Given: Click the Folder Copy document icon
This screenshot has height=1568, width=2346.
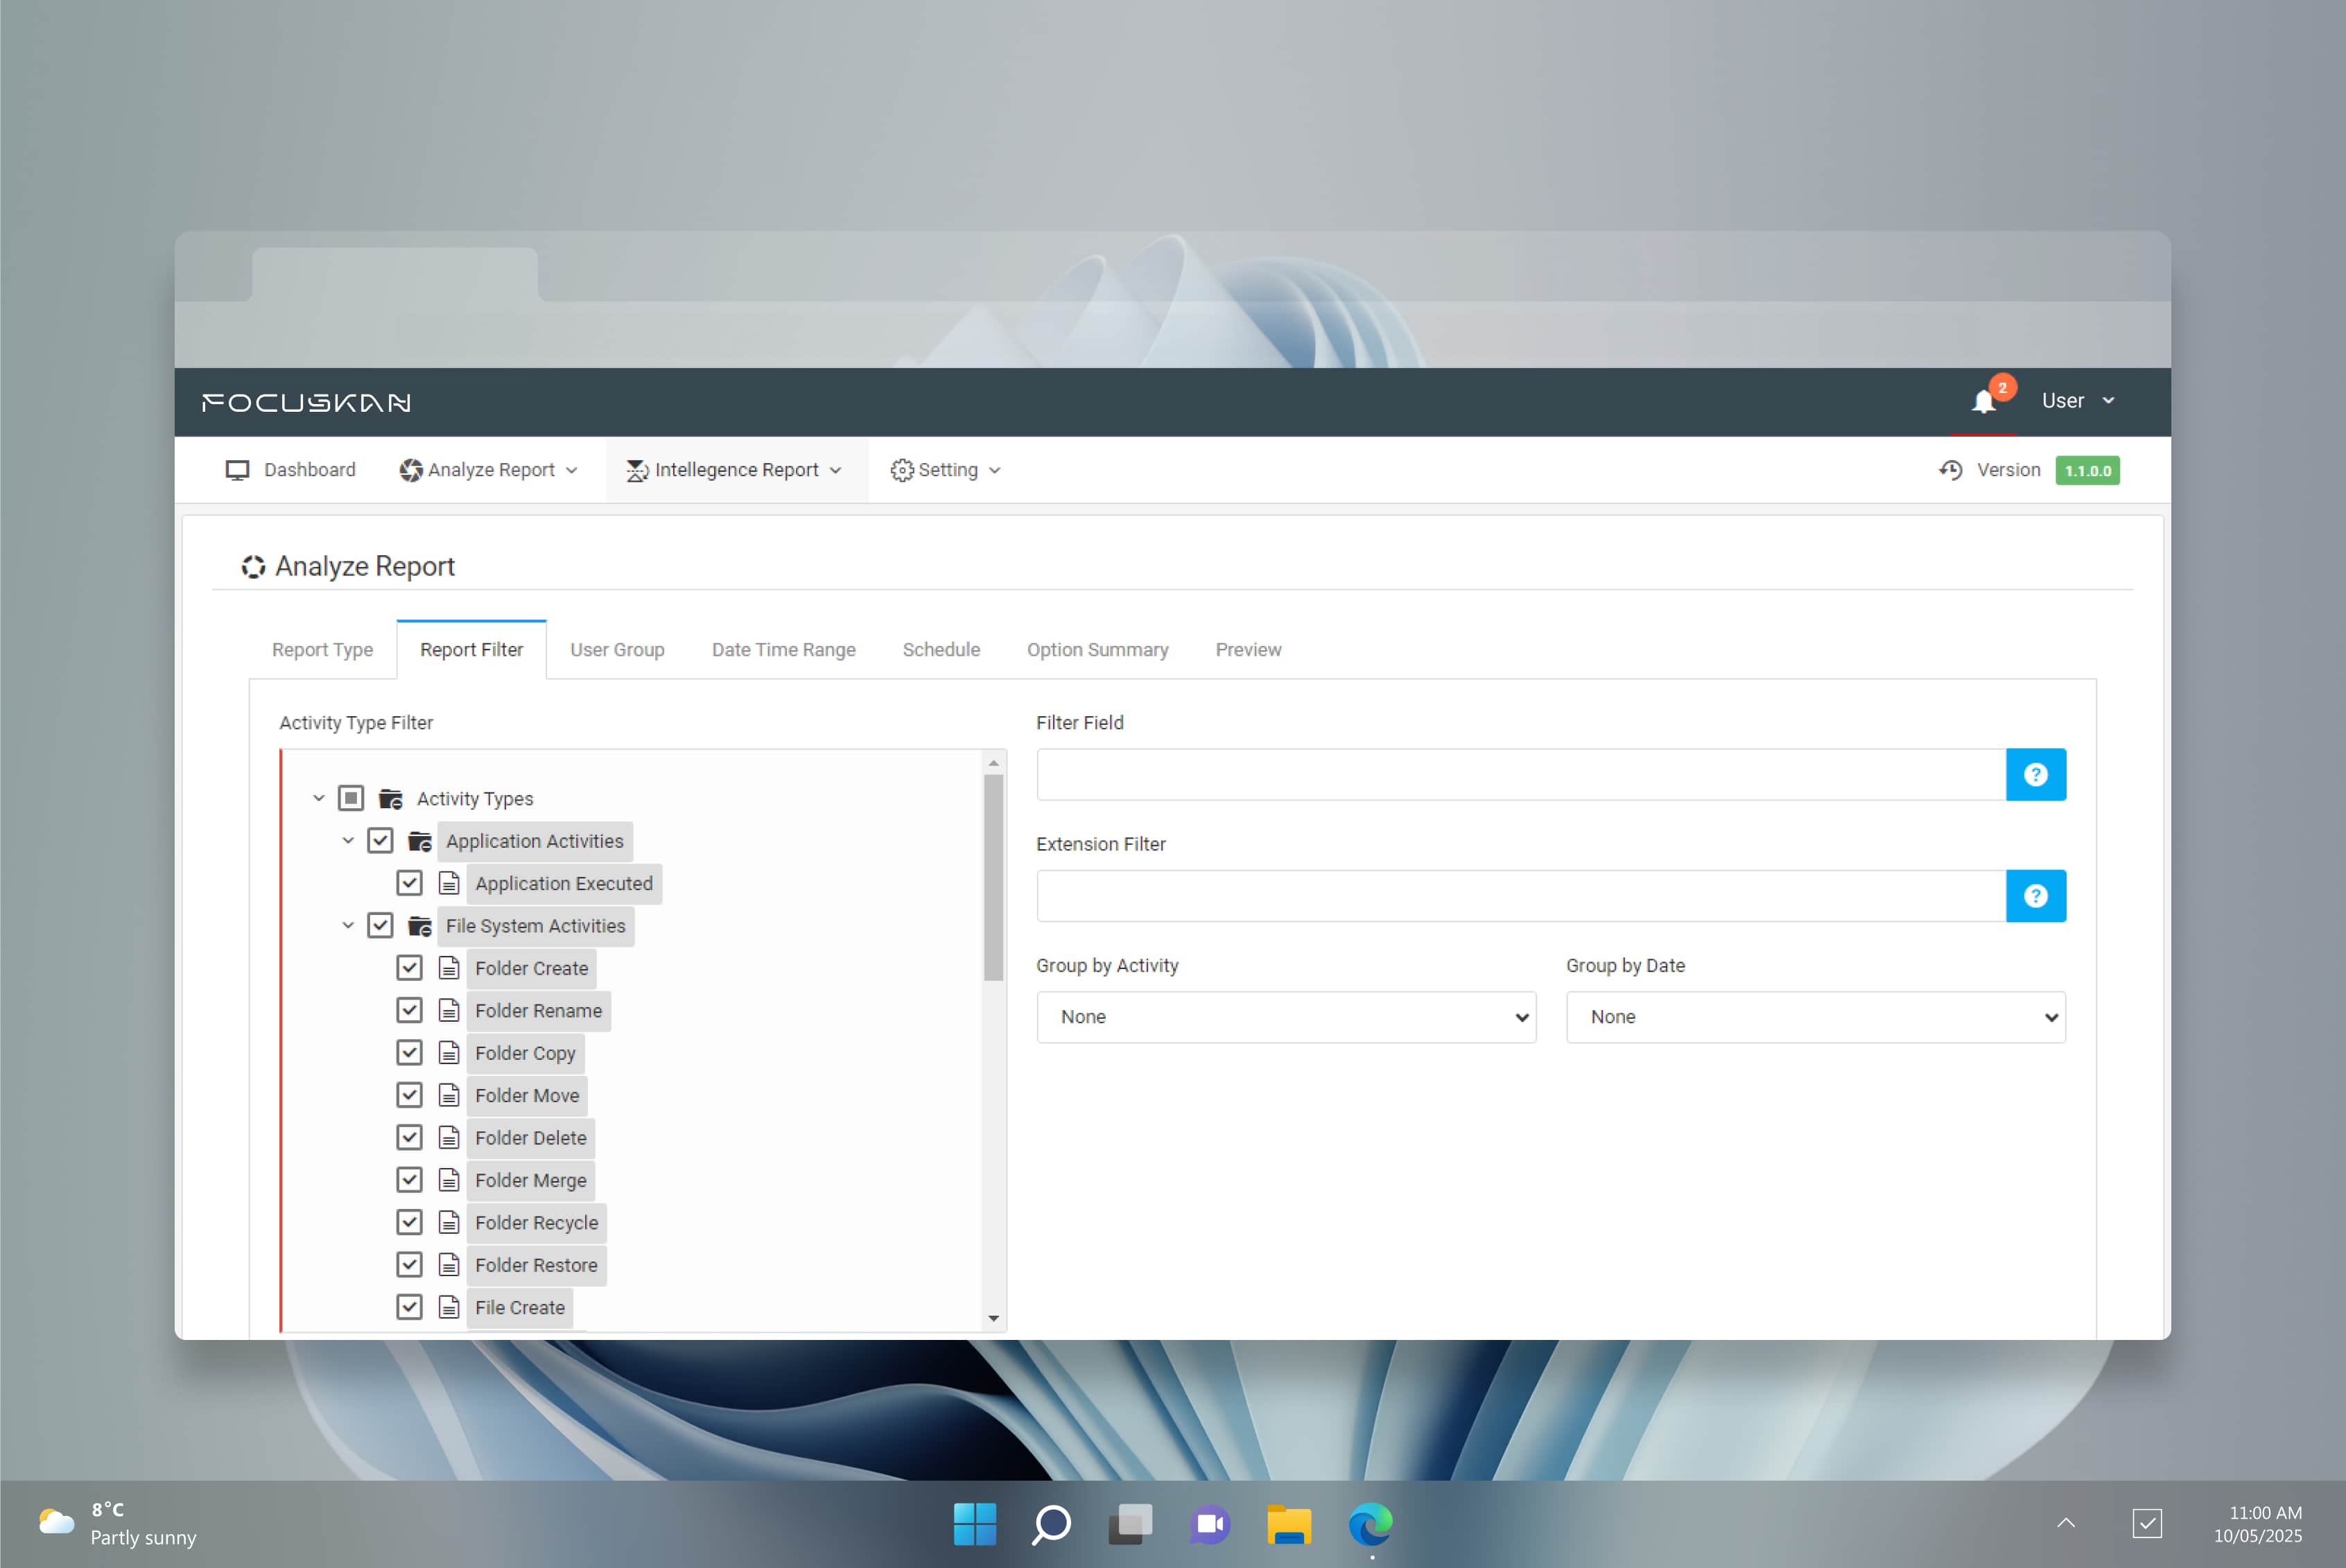Looking at the screenshot, I should click(x=449, y=1053).
